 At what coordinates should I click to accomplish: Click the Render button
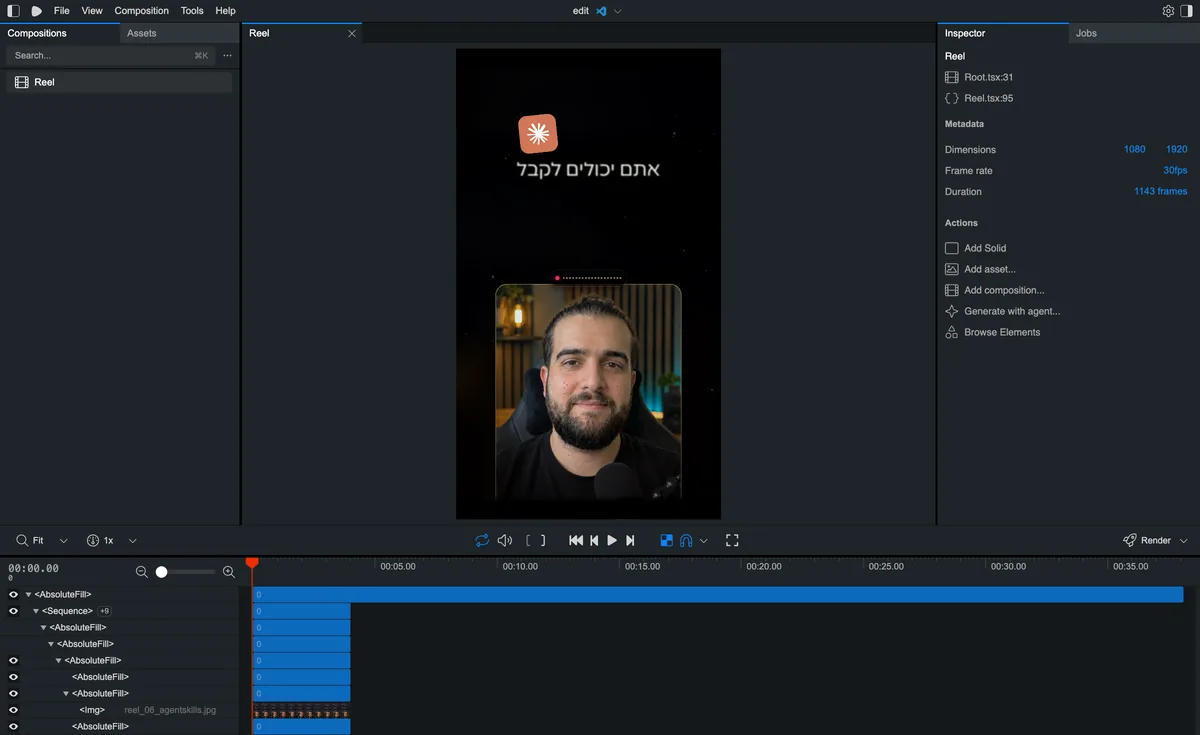[1155, 540]
